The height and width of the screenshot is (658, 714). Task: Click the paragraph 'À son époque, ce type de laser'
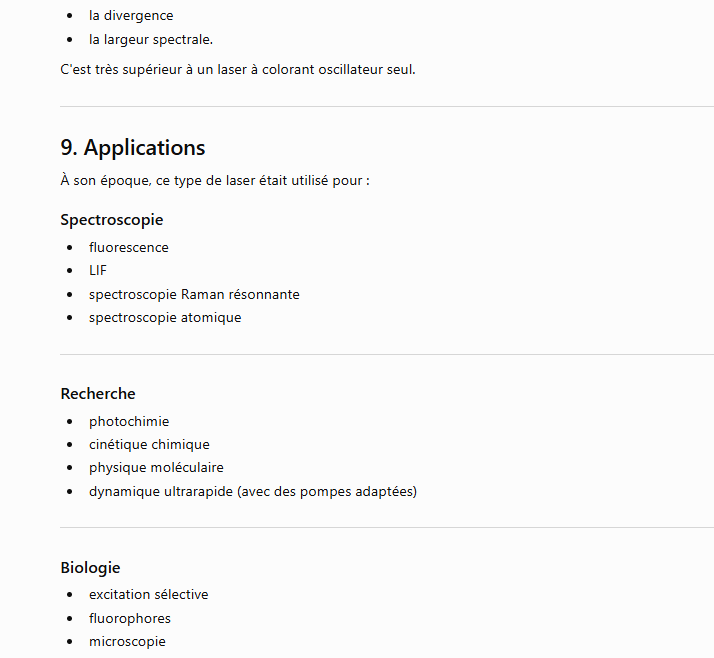coord(215,181)
